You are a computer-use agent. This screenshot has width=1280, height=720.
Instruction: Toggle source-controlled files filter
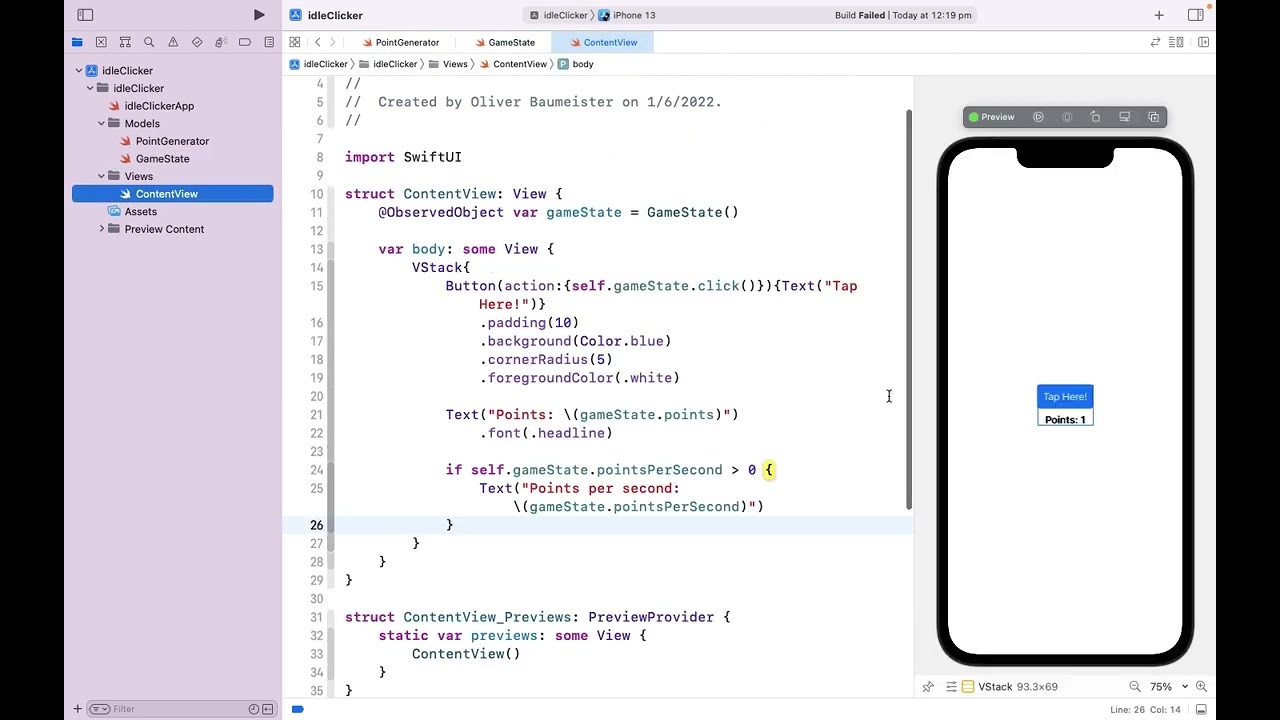click(267, 709)
